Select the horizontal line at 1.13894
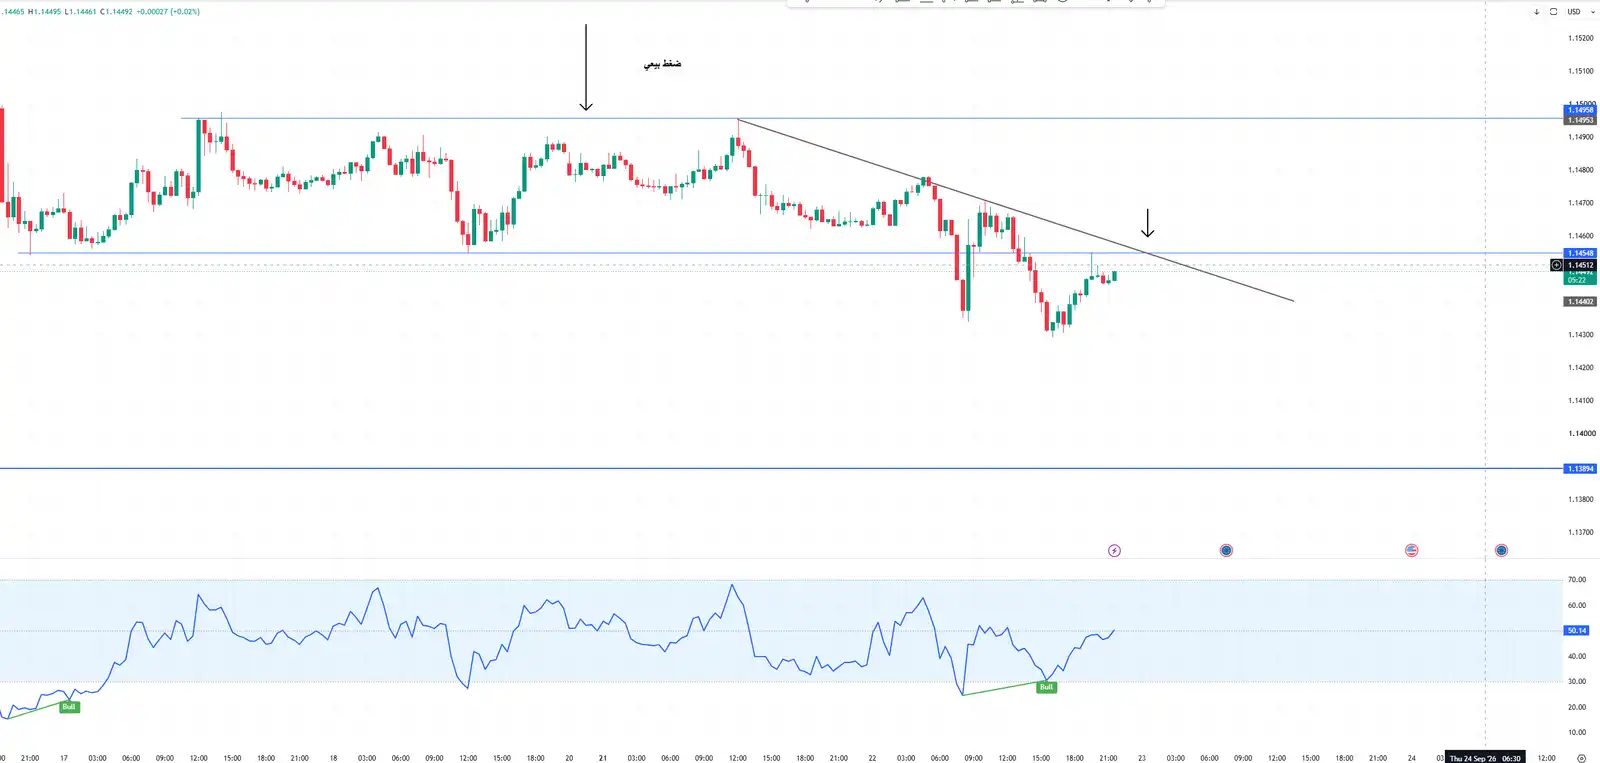Image resolution: width=1600 pixels, height=763 pixels. click(x=780, y=468)
